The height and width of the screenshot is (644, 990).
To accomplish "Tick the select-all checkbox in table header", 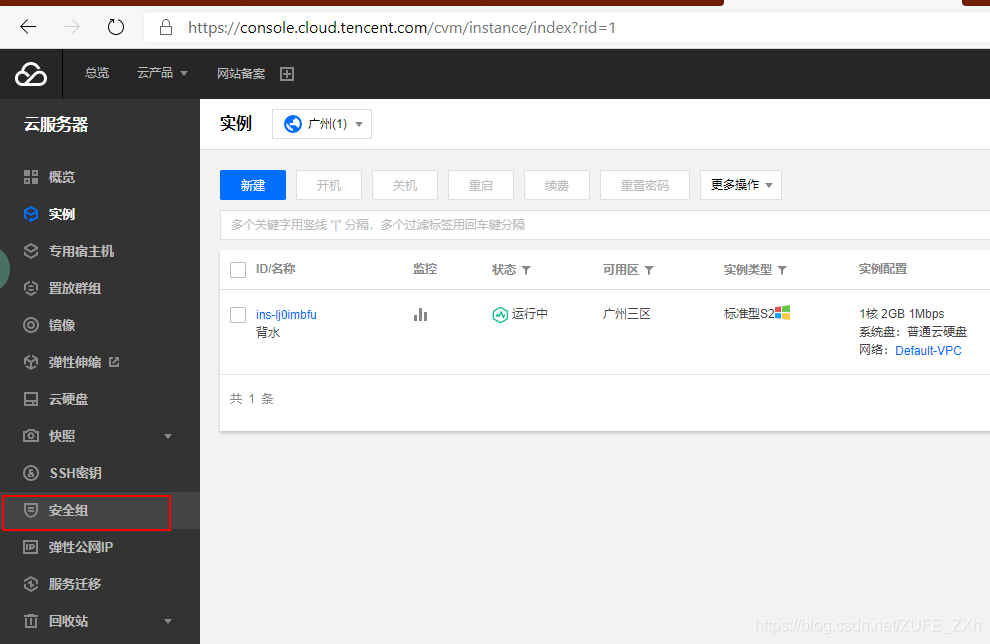I will pyautogui.click(x=238, y=270).
